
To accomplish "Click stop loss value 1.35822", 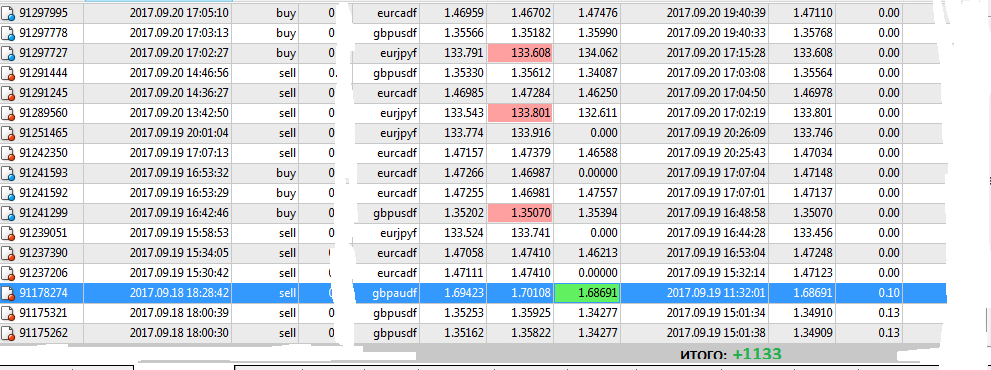I will point(531,333).
